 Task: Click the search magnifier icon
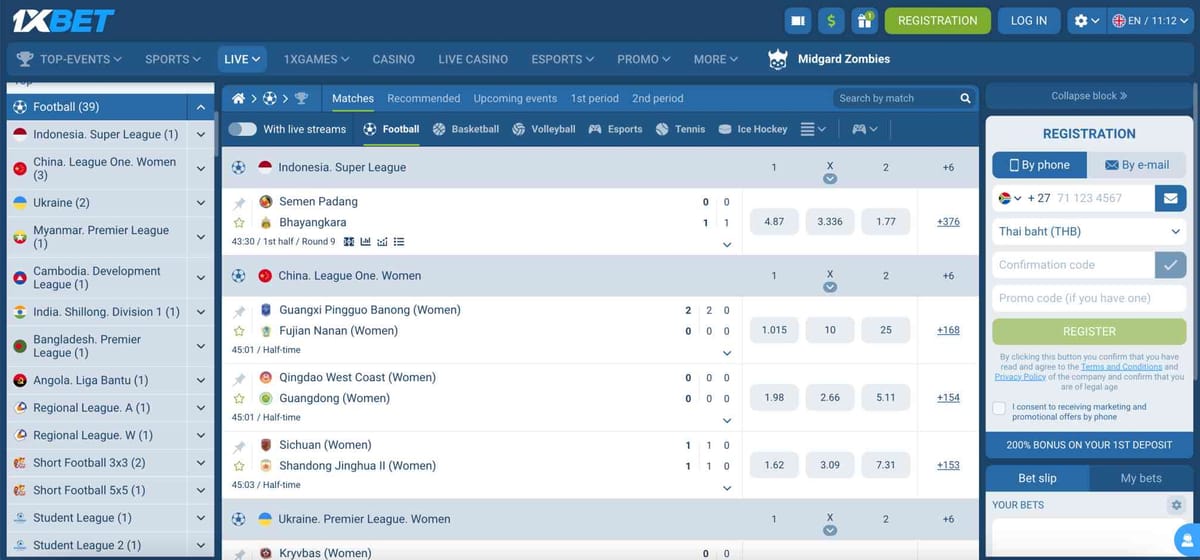[x=965, y=98]
